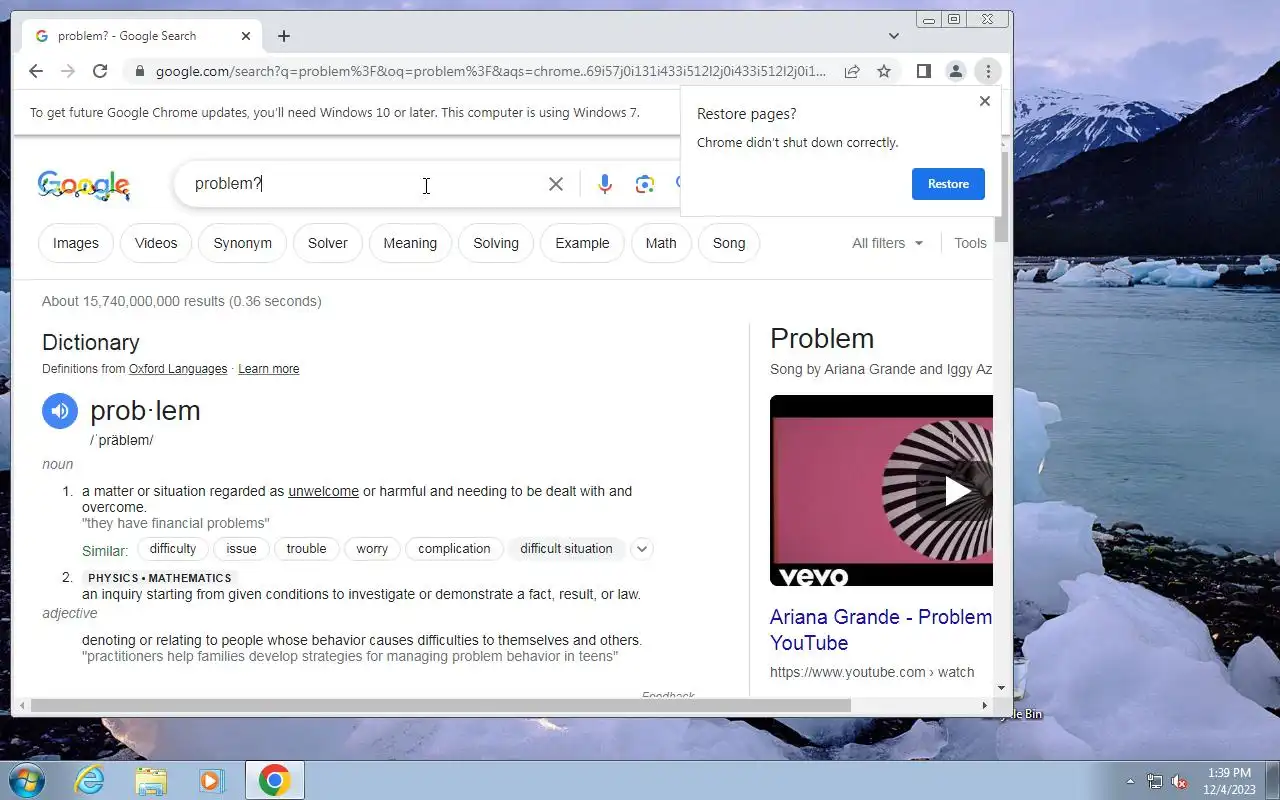Open the All filters dropdown
Image resolution: width=1280 pixels, height=800 pixels.
[x=888, y=243]
